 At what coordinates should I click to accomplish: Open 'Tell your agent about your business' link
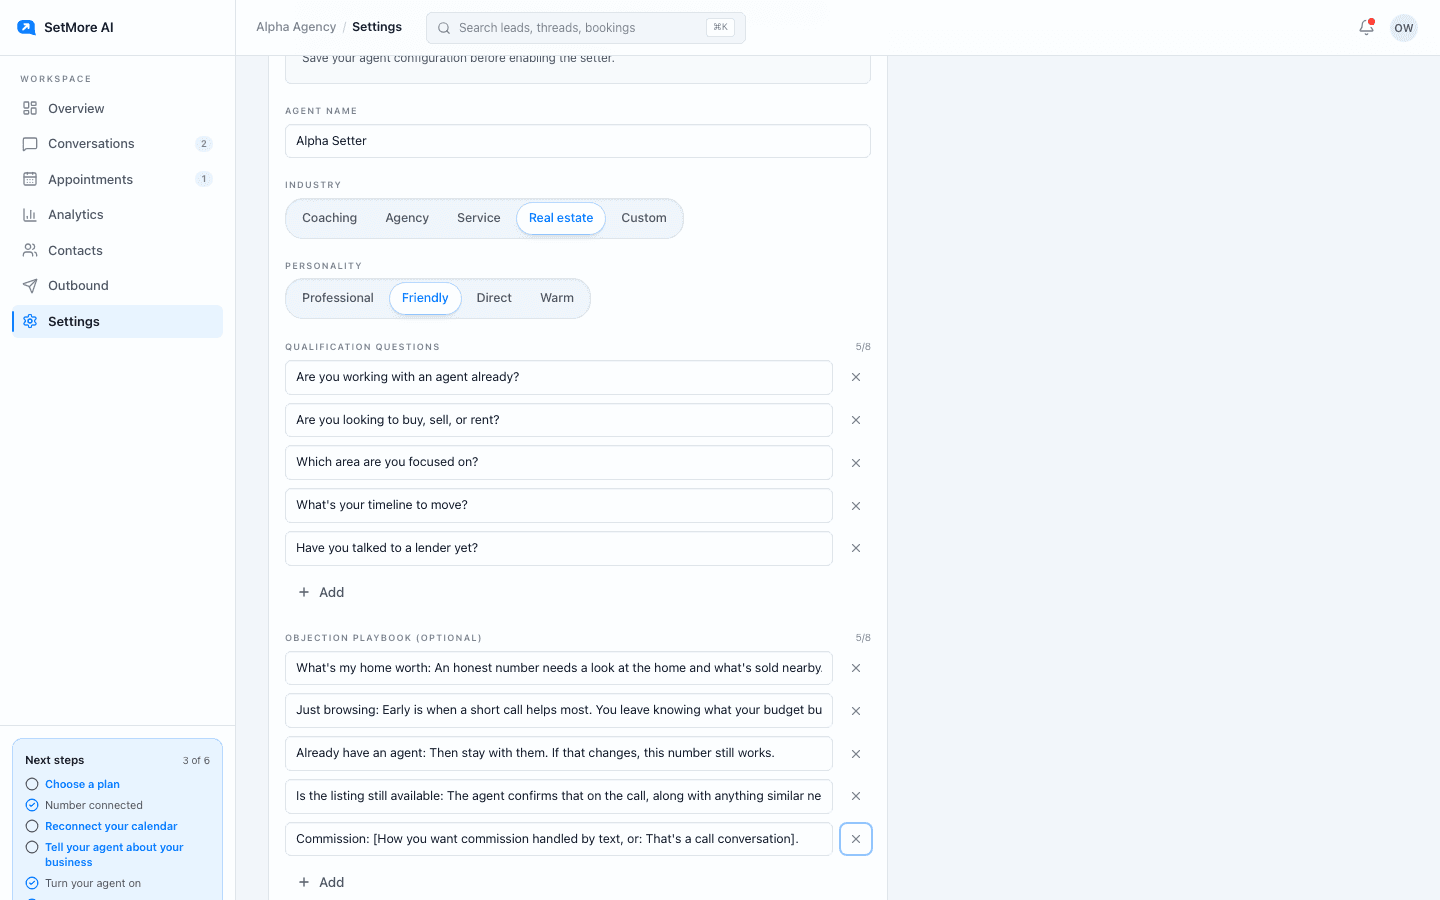(114, 854)
